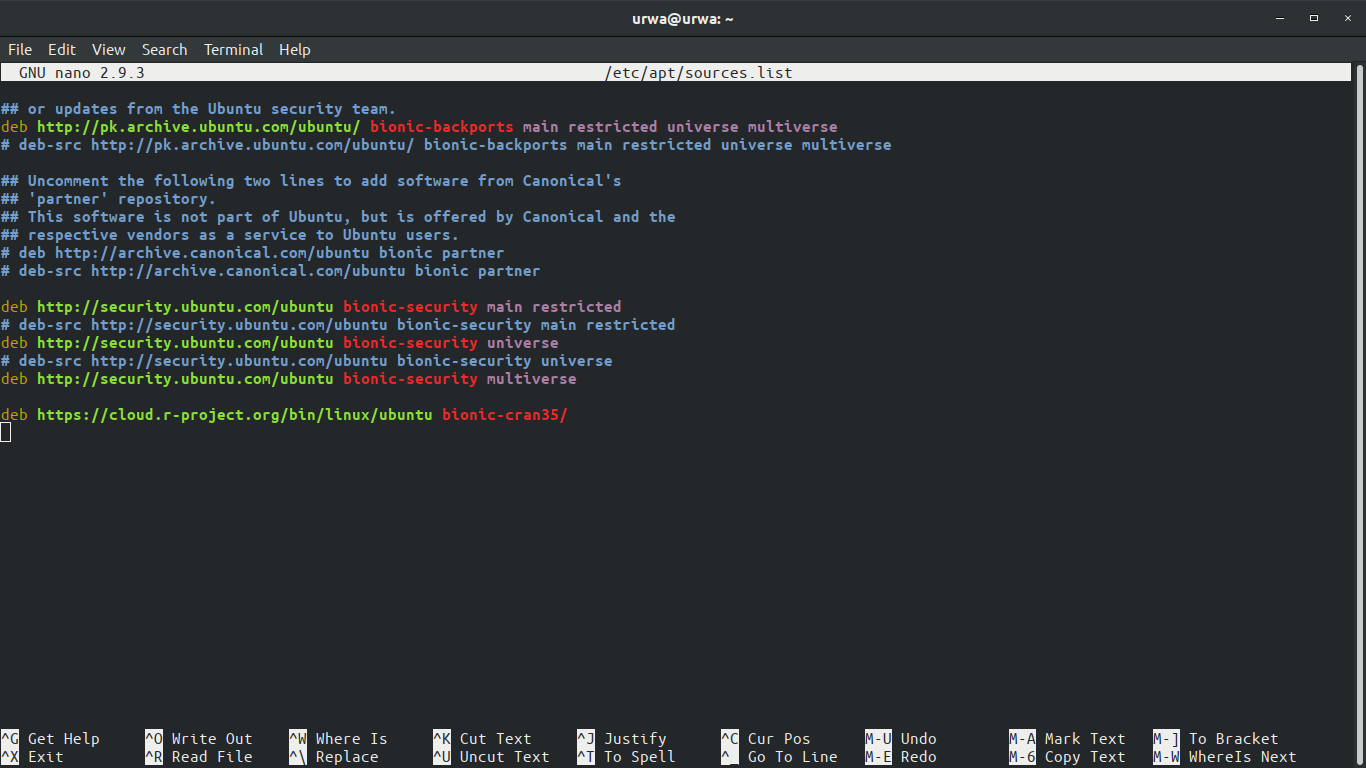The height and width of the screenshot is (768, 1366).
Task: Click the Redo shortcut label
Action: (918, 757)
